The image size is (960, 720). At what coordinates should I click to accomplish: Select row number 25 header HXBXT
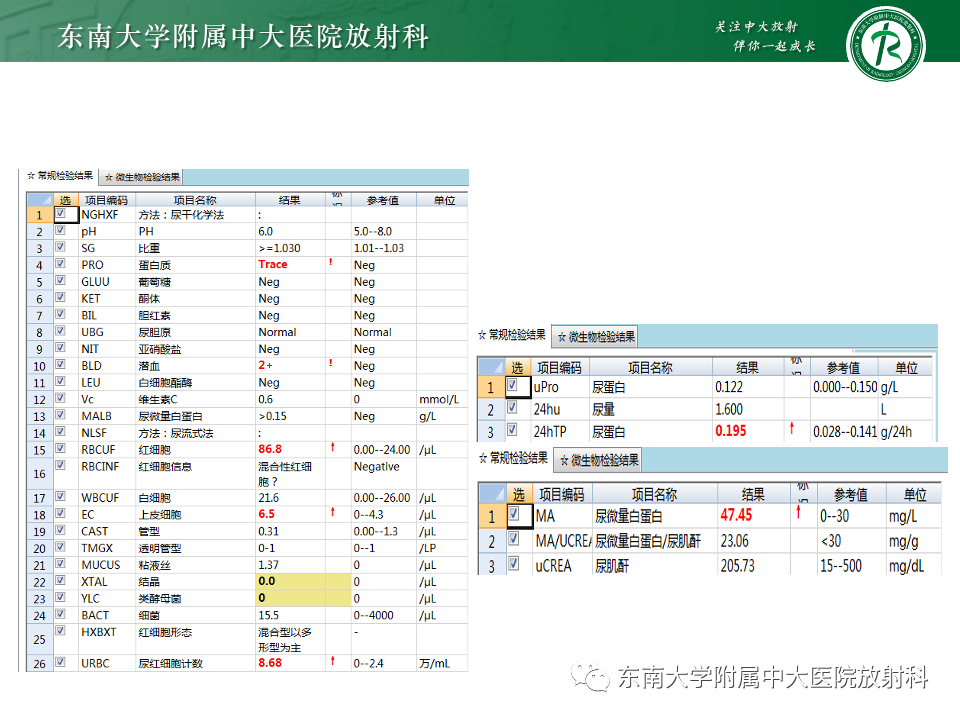click(x=40, y=639)
